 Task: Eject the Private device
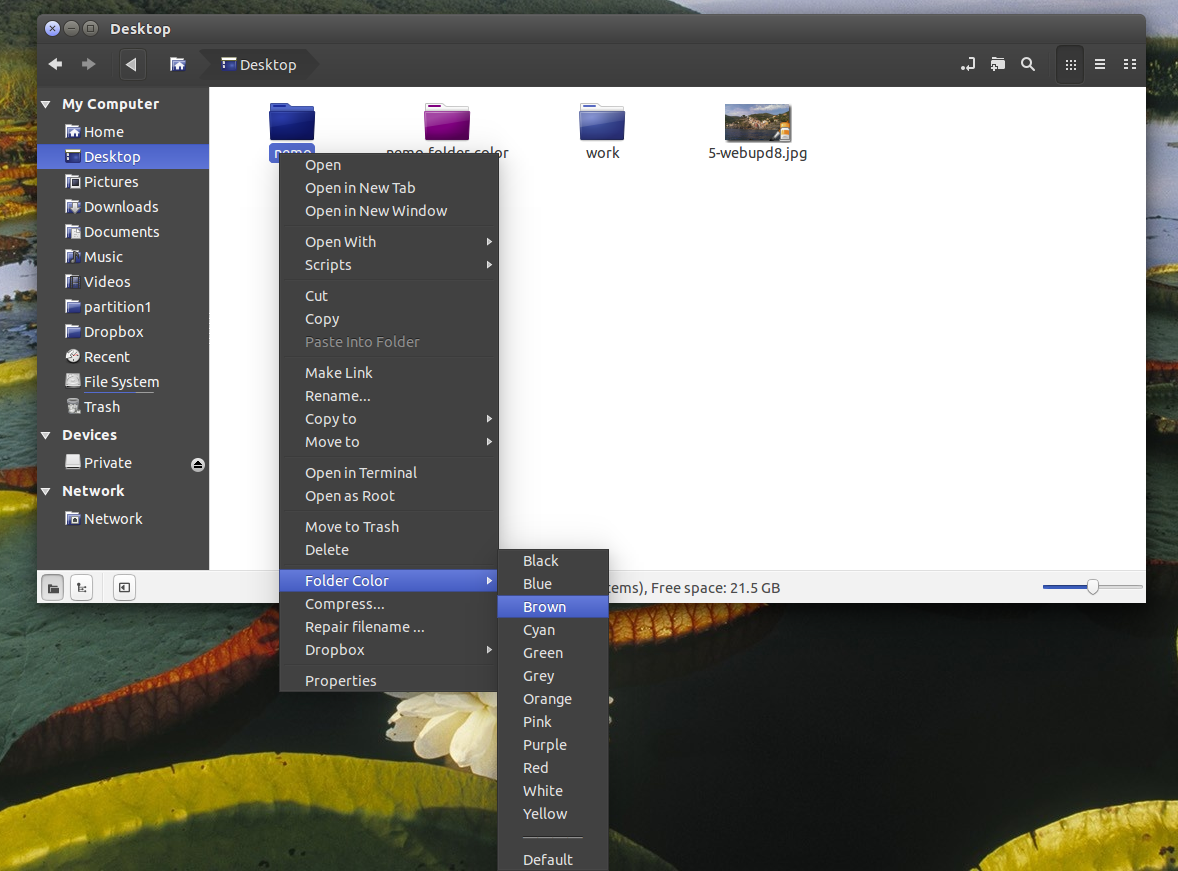pyautogui.click(x=197, y=464)
